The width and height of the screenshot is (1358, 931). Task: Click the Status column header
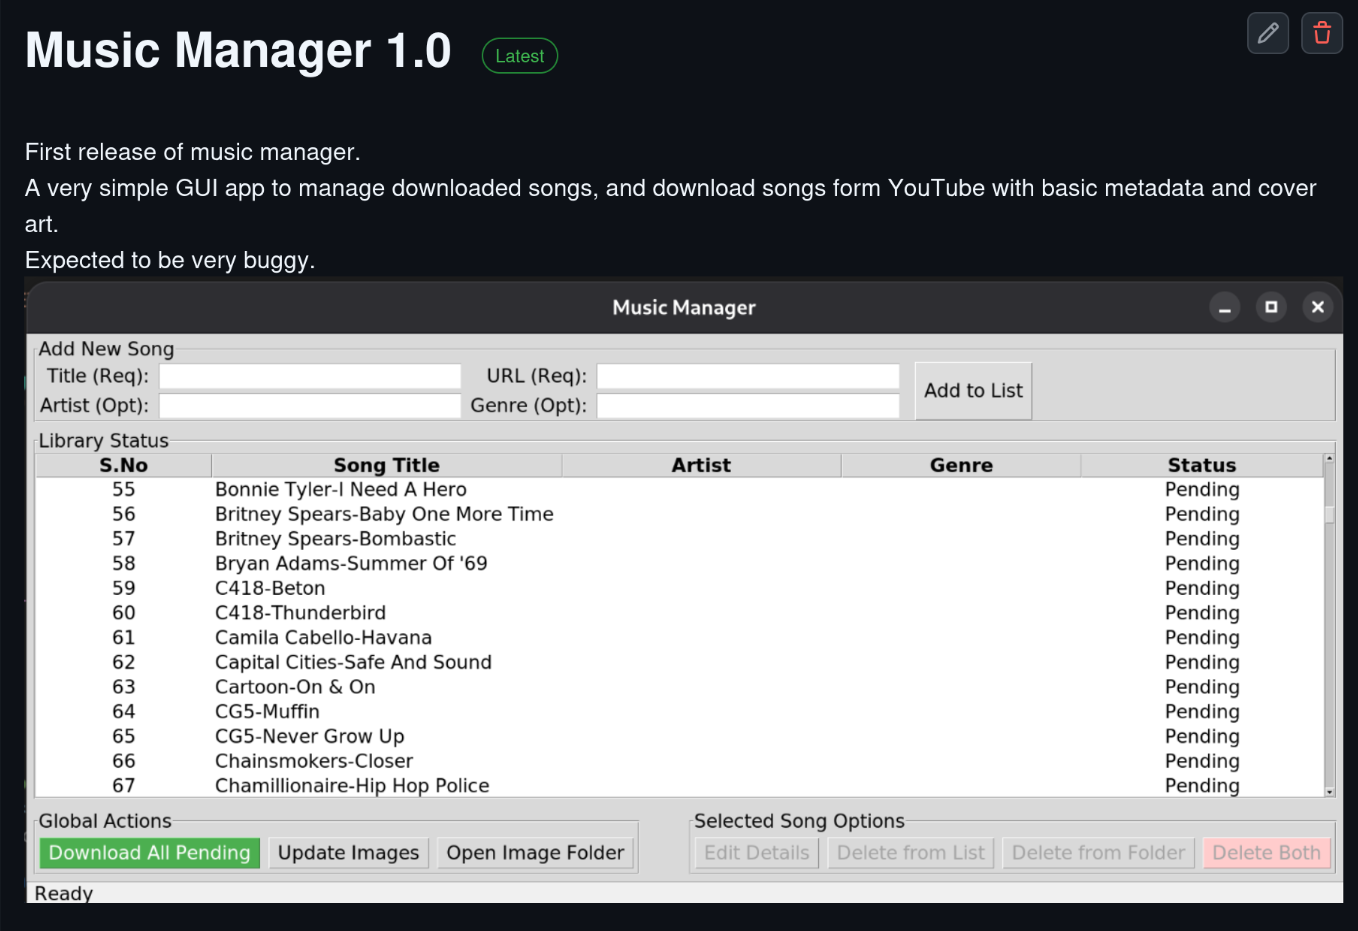click(x=1201, y=465)
